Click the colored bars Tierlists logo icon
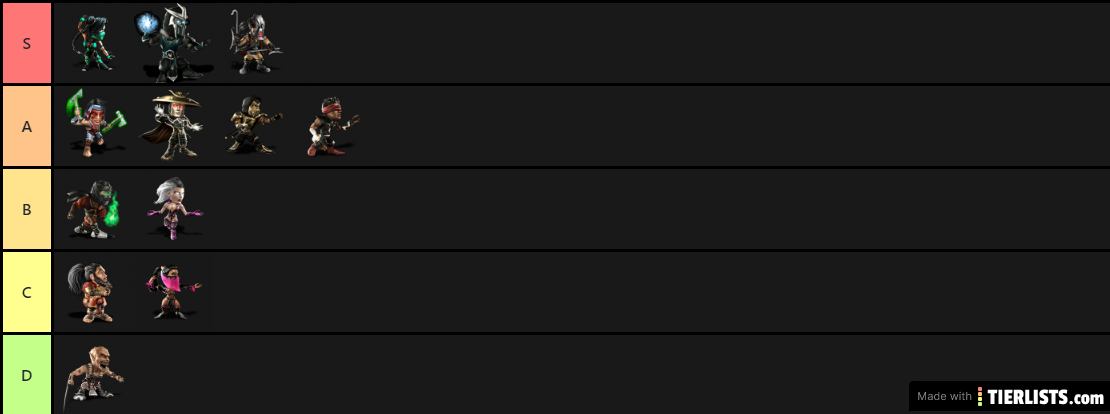The height and width of the screenshot is (414, 1110). (980, 396)
